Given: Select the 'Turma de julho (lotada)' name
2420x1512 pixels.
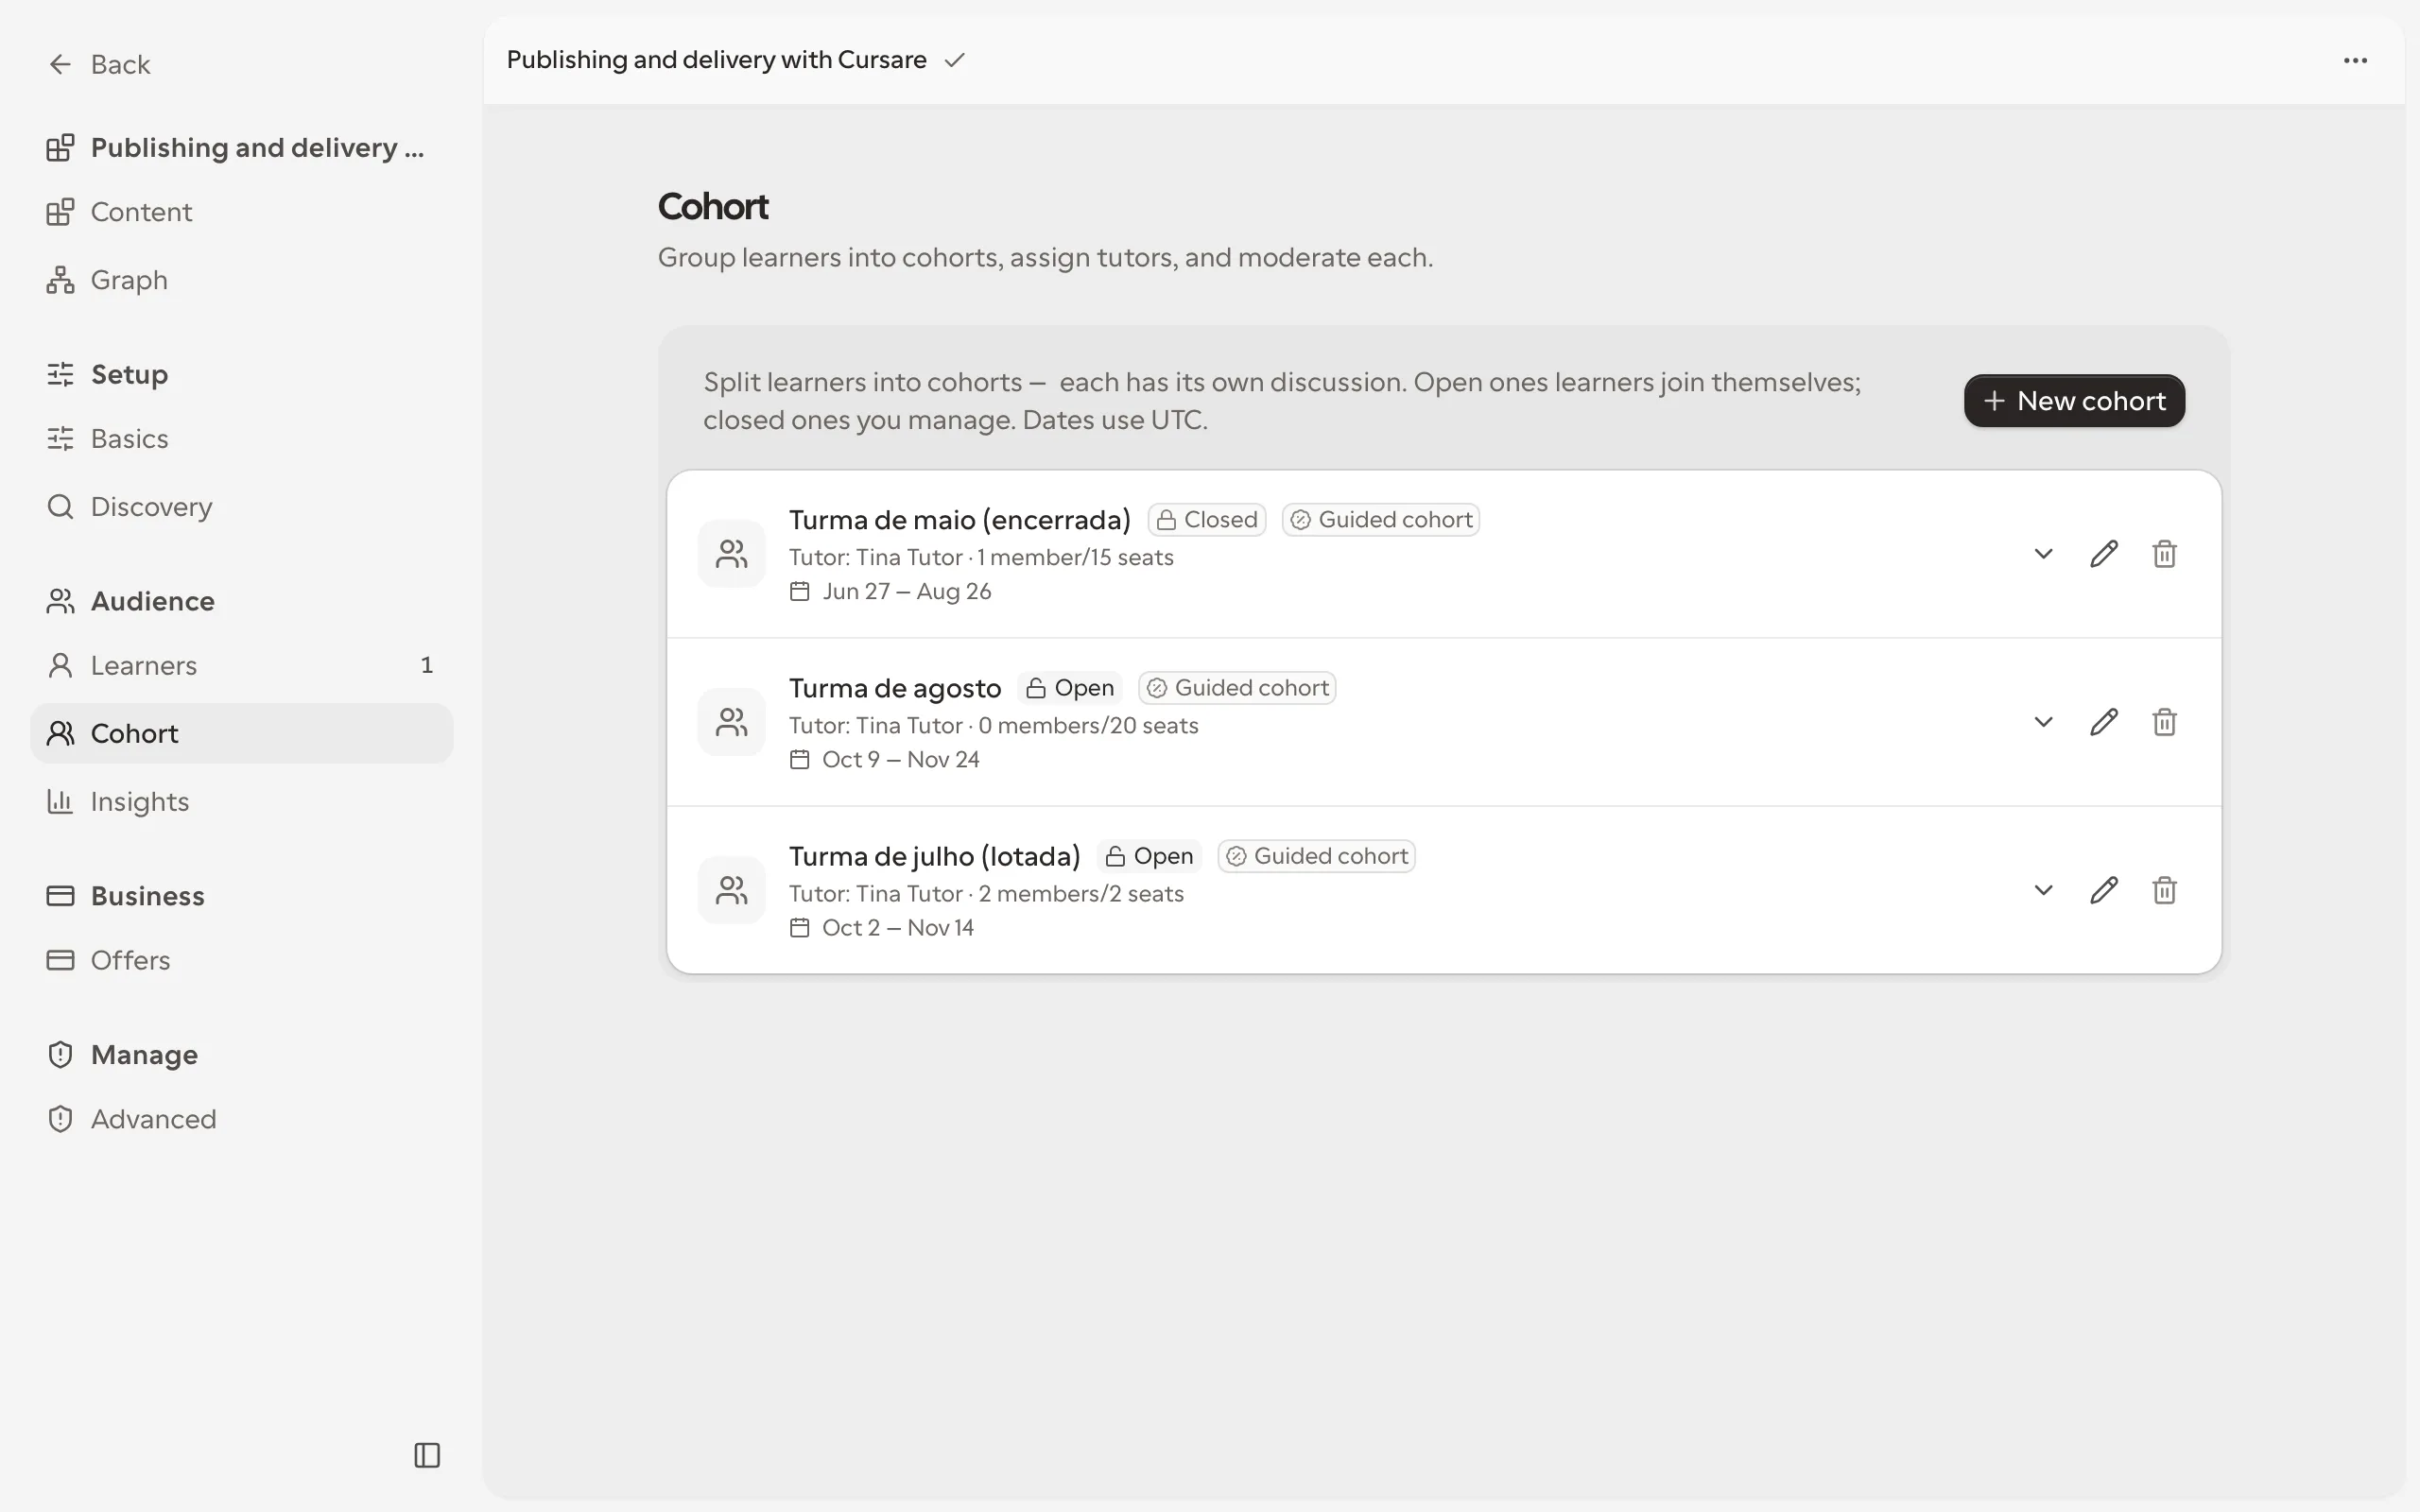Looking at the screenshot, I should [935, 856].
